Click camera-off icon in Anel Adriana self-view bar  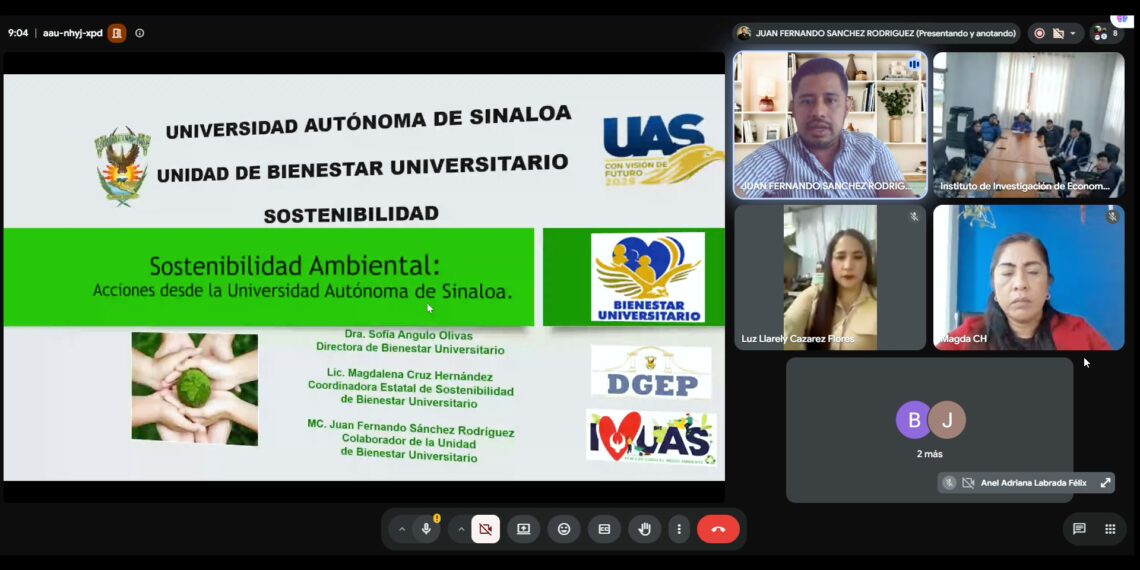(x=968, y=483)
